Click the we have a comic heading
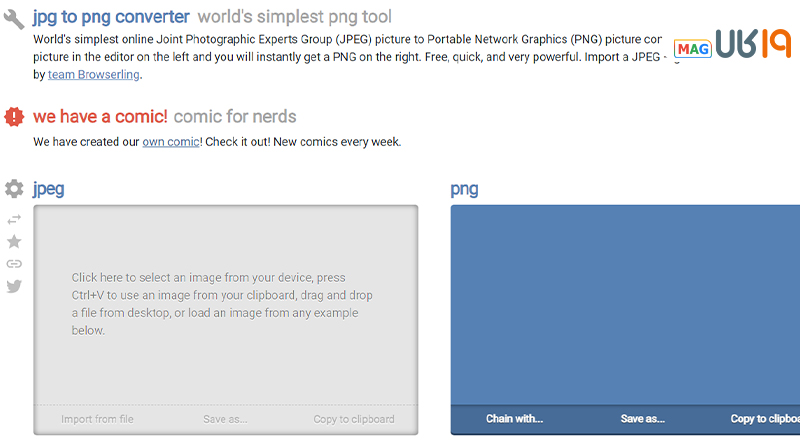 100,116
